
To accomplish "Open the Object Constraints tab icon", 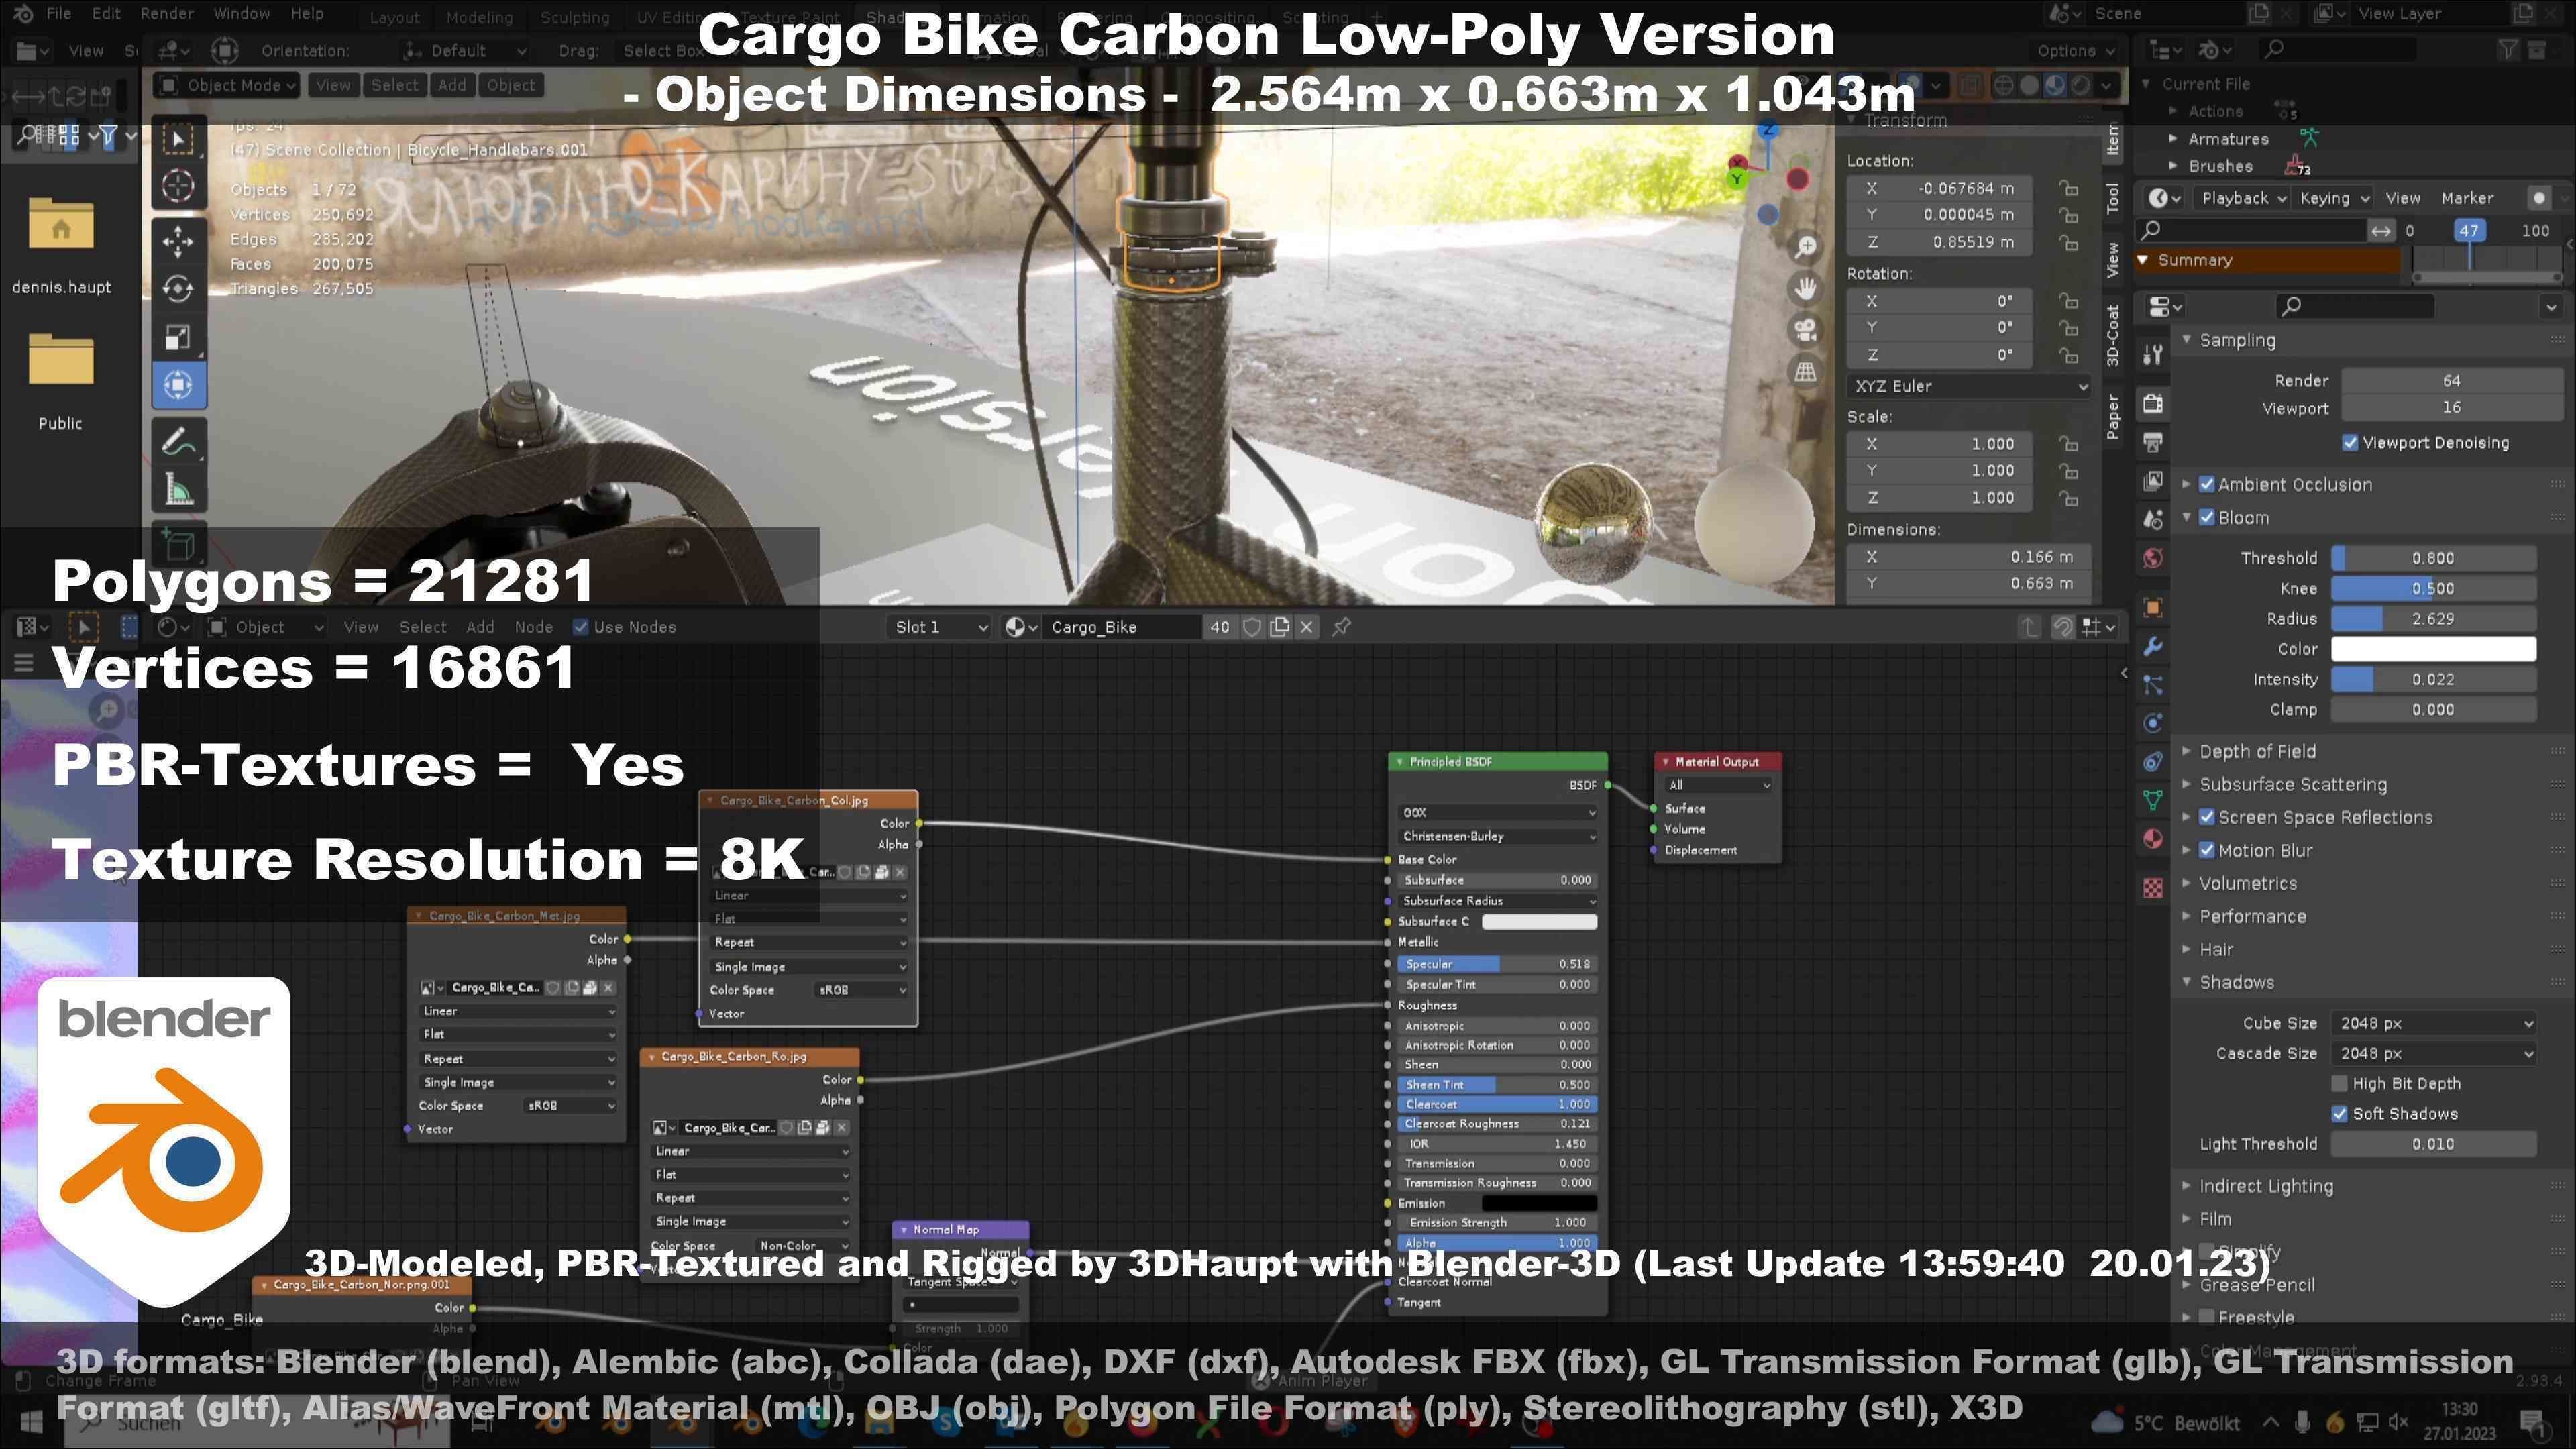I will 2153,762.
